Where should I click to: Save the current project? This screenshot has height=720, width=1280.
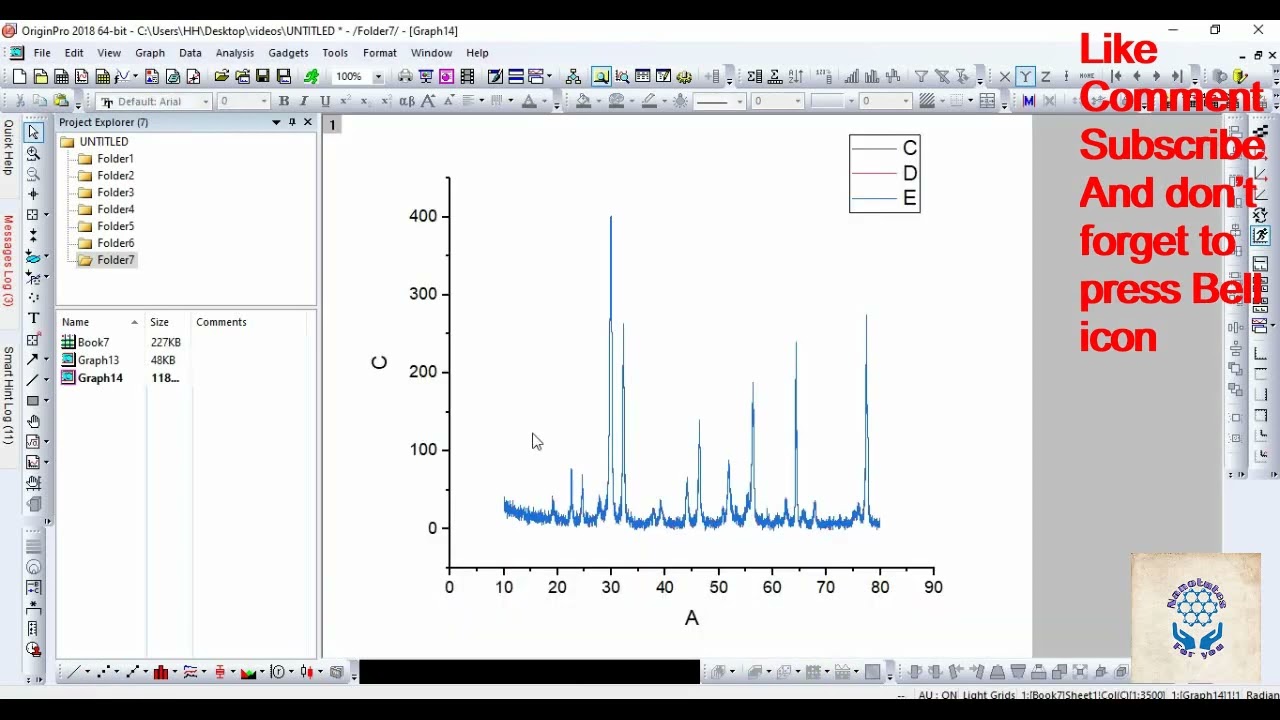click(263, 76)
